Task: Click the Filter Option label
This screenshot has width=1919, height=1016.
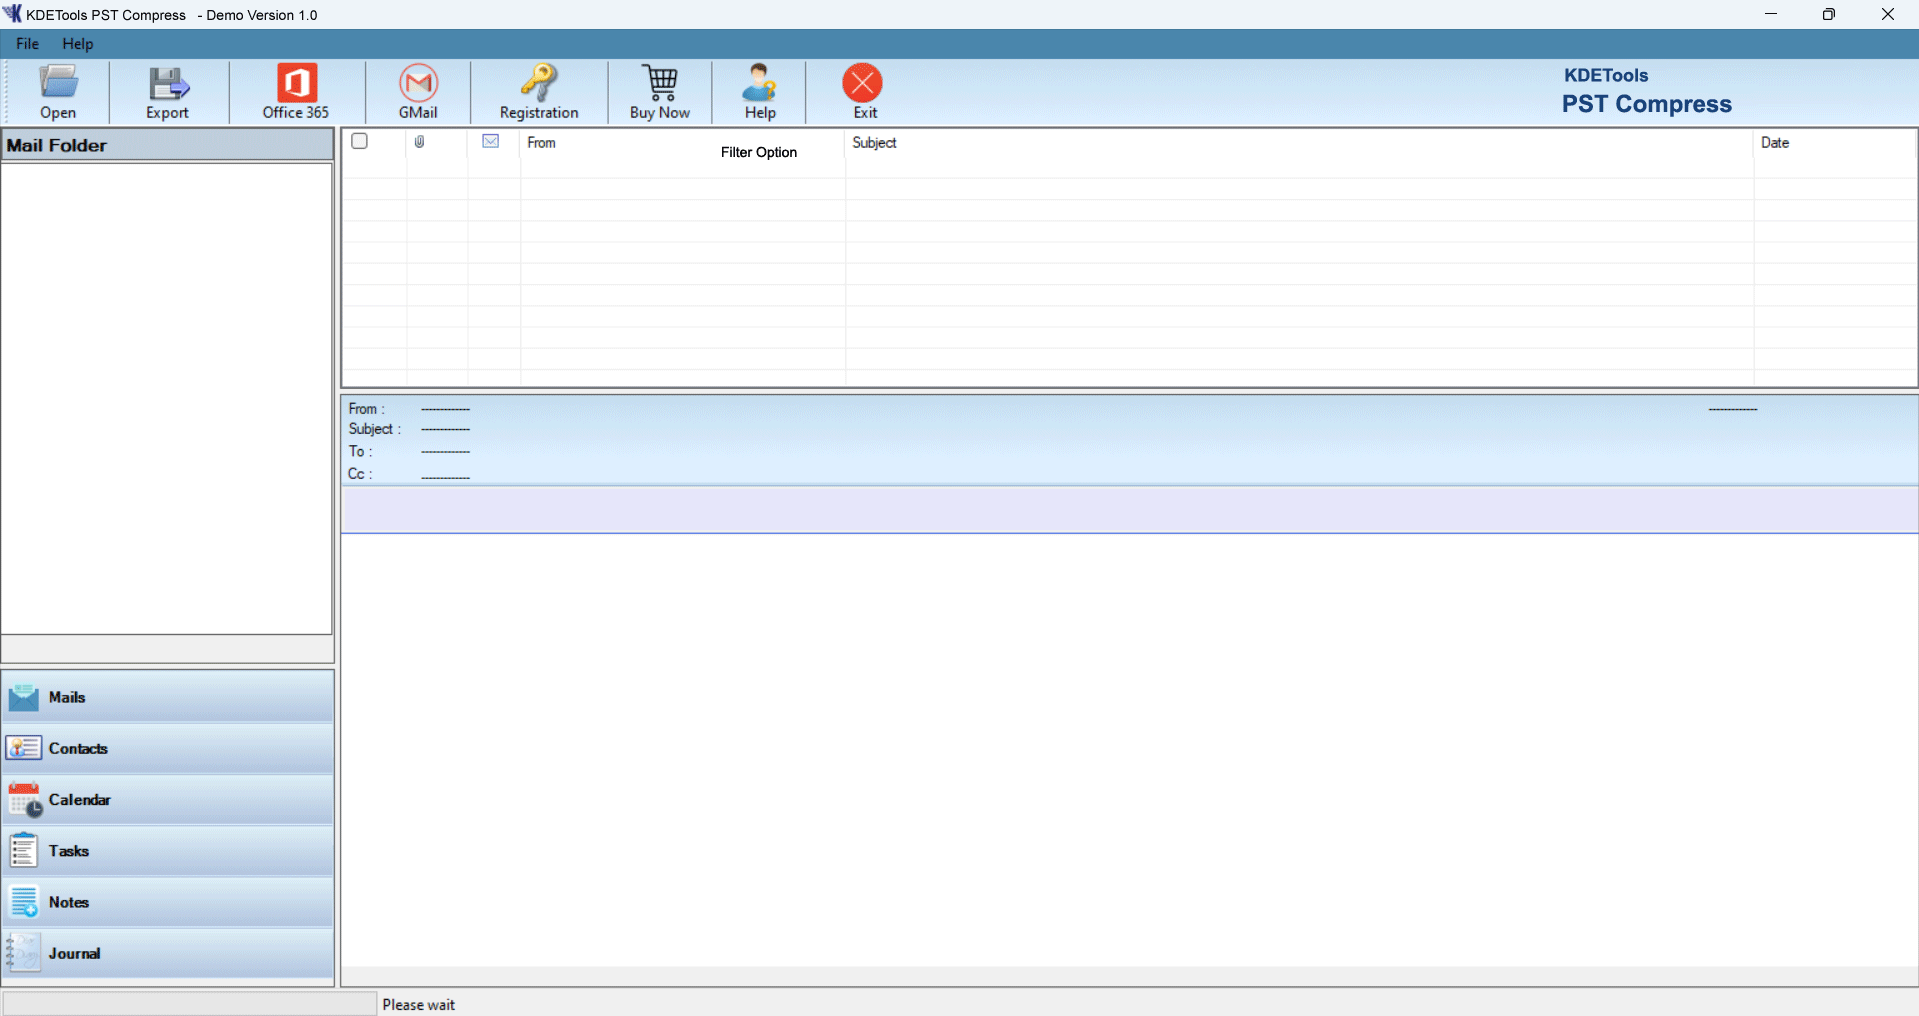Action: tap(758, 152)
